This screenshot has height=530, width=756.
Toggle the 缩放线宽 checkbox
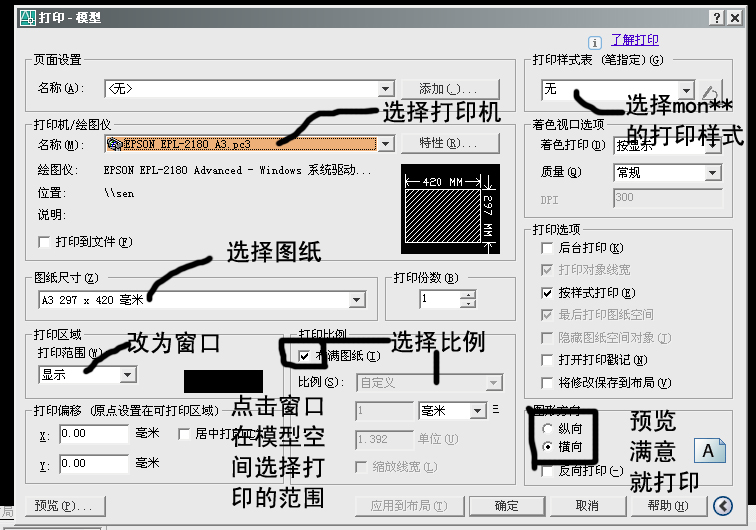point(361,467)
